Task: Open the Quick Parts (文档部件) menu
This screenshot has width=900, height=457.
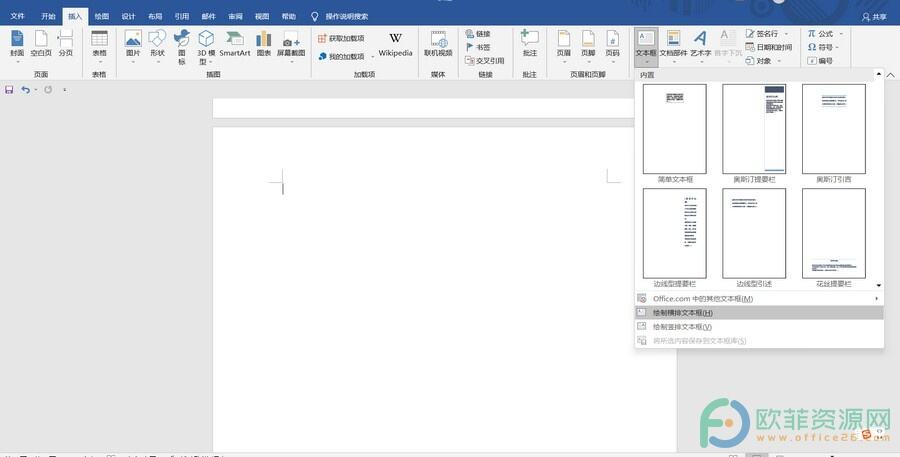Action: click(x=673, y=46)
